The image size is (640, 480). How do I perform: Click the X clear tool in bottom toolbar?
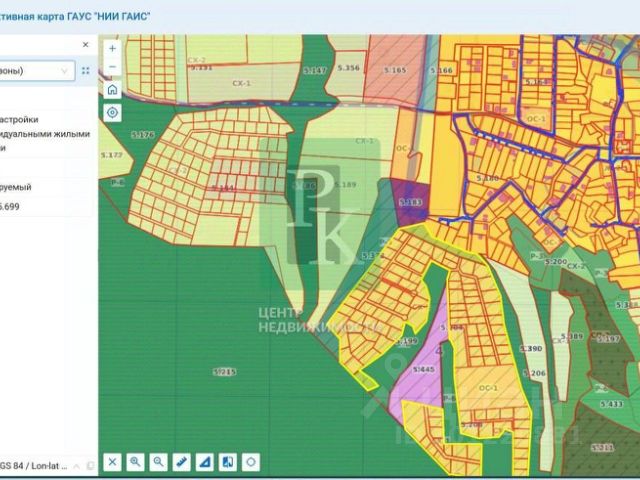point(112,462)
